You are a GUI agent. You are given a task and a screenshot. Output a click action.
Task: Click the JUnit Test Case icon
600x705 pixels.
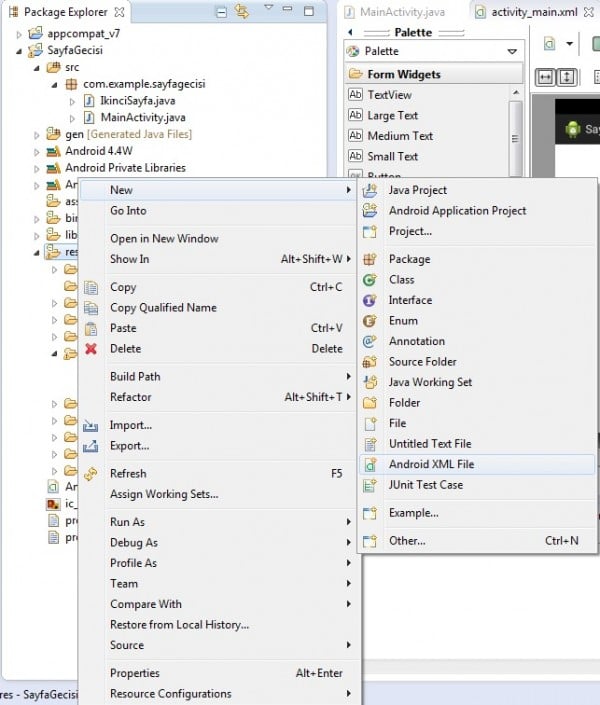(x=370, y=485)
